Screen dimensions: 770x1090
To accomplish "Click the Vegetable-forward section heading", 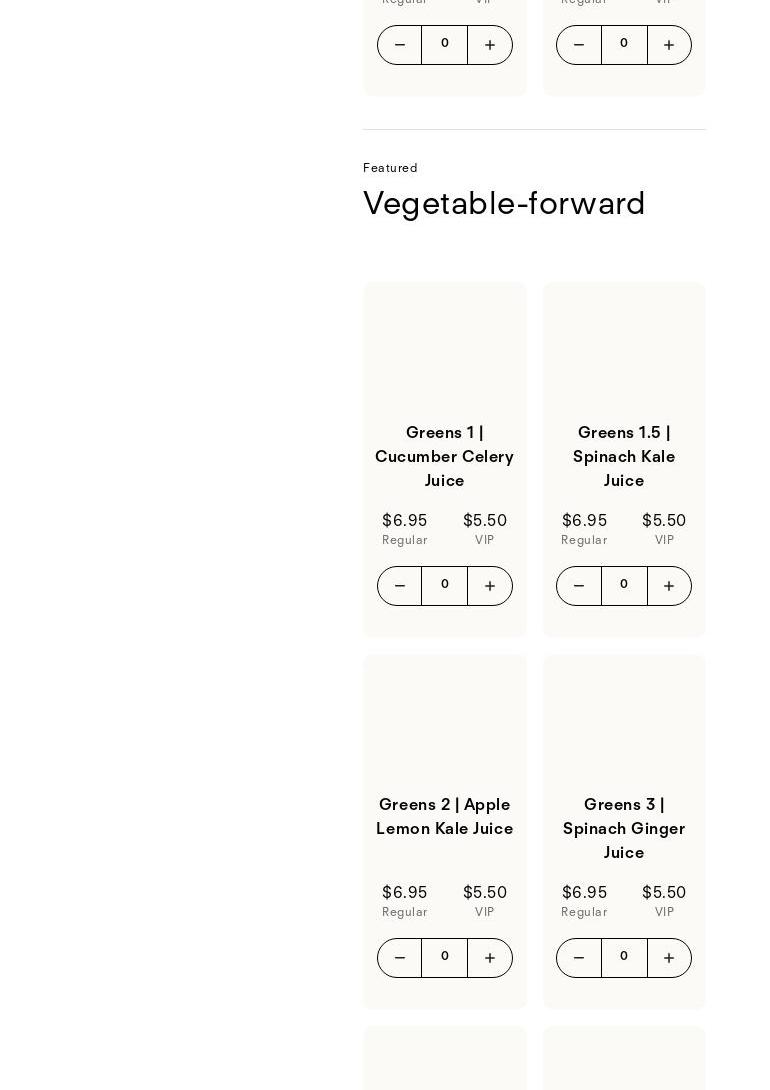I will click(504, 204).
